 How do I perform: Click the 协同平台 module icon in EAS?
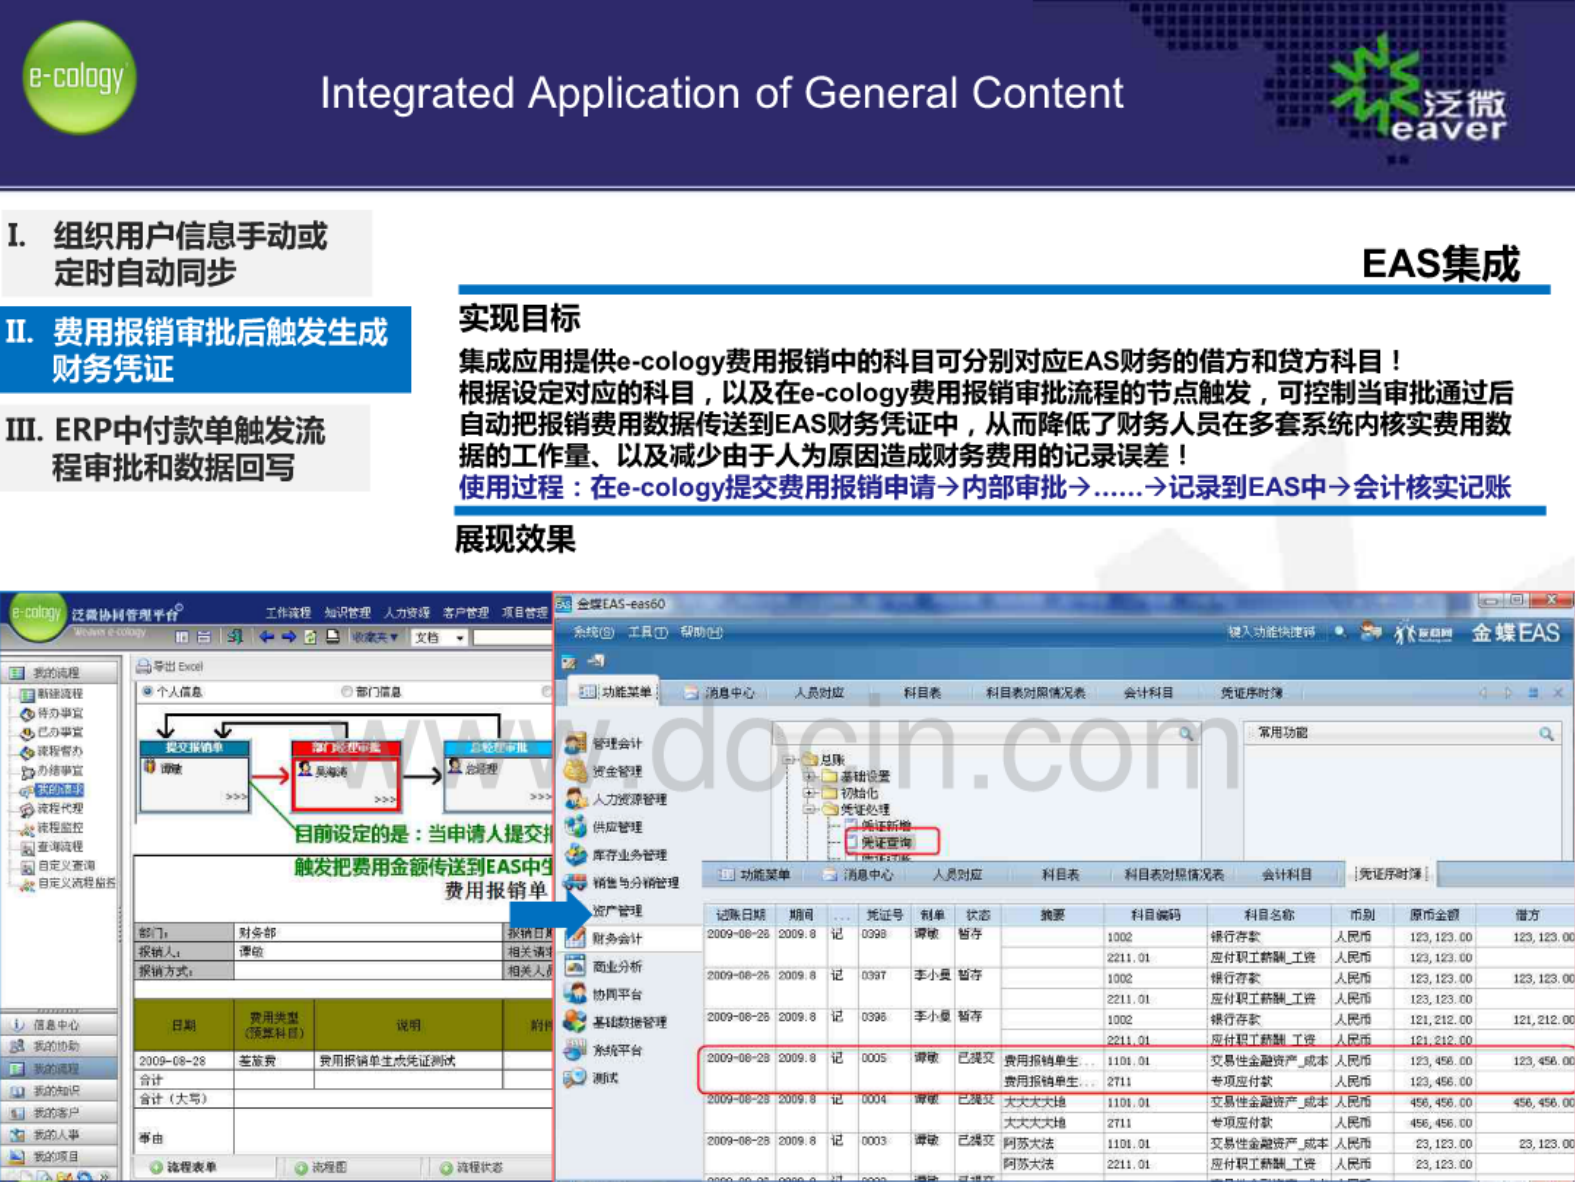coord(575,994)
